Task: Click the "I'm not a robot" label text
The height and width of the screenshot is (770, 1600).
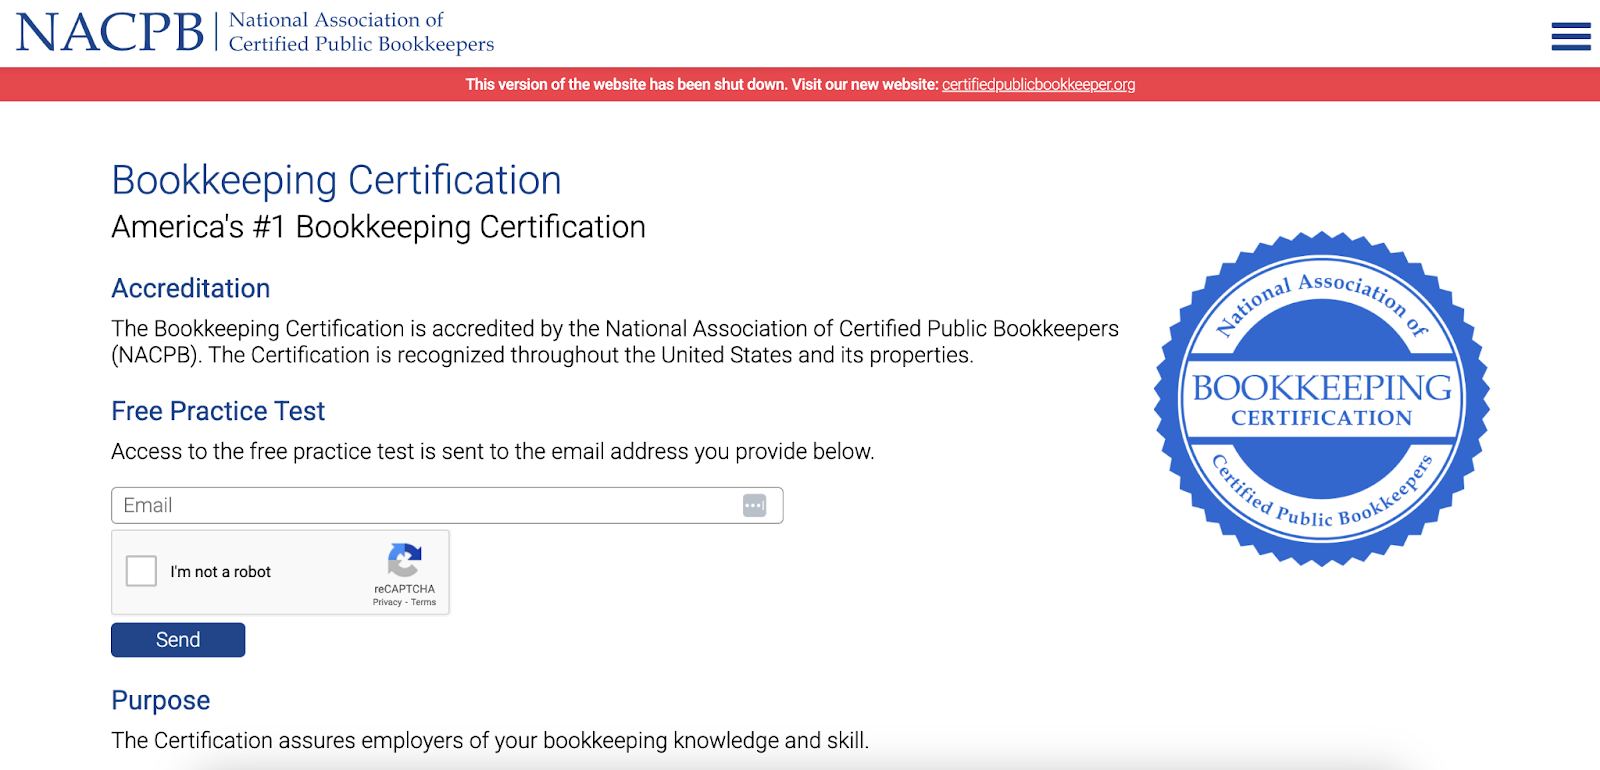Action: click(x=220, y=572)
